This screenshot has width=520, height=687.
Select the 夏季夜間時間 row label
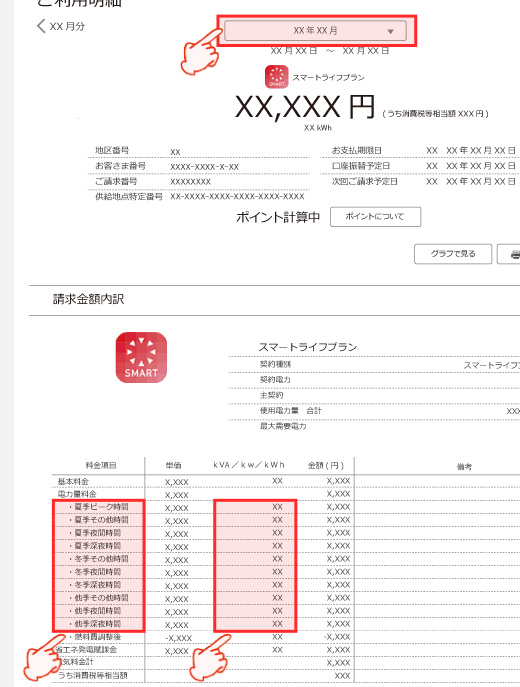coord(95,533)
